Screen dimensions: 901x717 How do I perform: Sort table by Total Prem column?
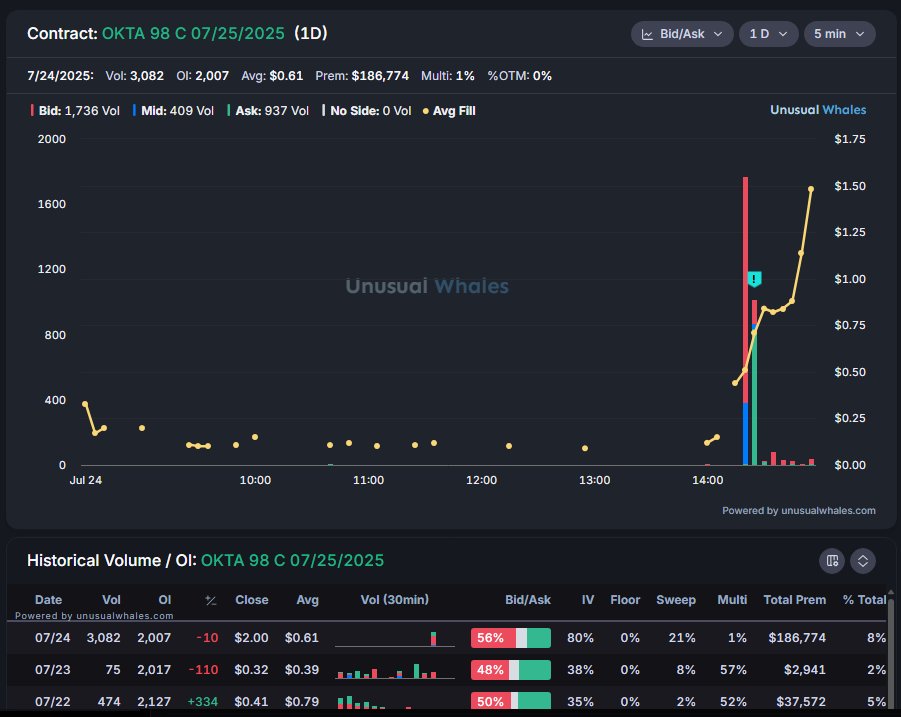[x=794, y=600]
